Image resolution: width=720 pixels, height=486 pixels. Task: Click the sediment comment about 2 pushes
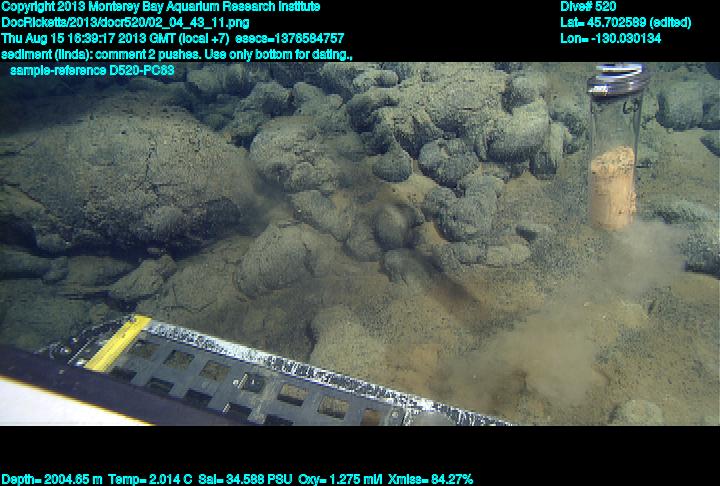click(177, 55)
